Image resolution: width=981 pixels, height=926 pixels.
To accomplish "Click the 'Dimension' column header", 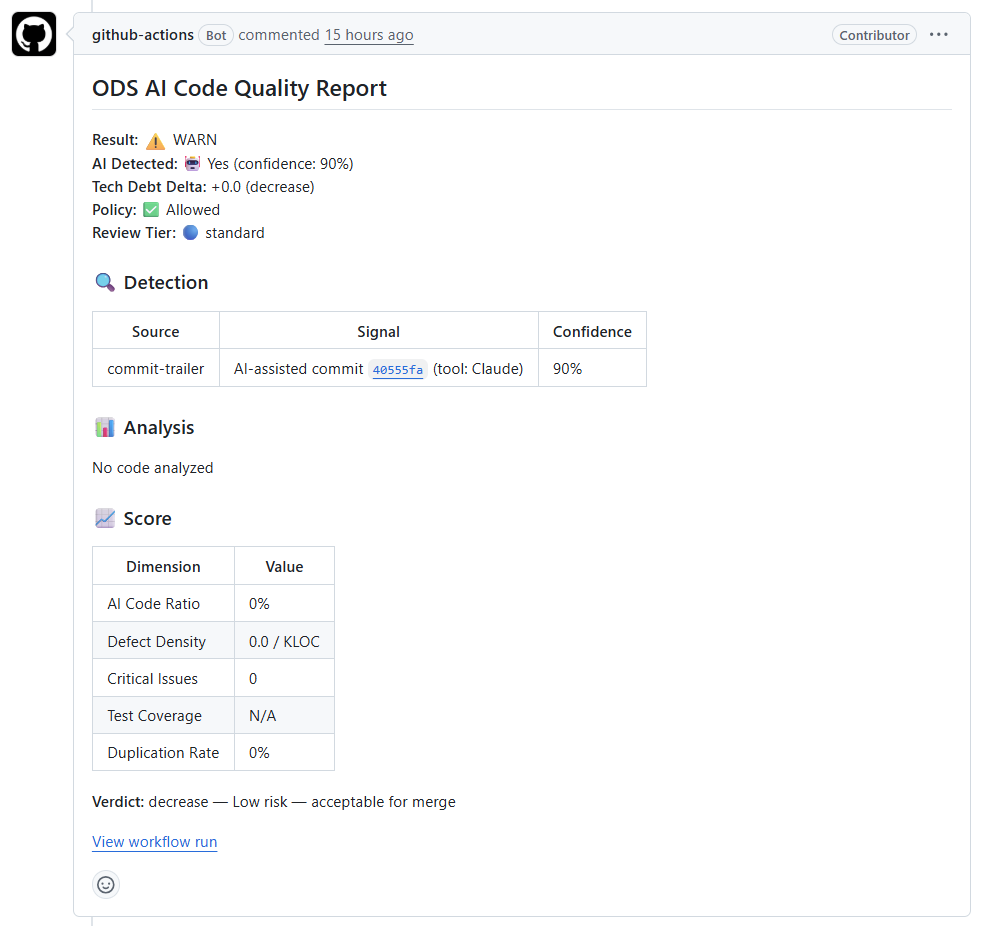I will click(163, 566).
